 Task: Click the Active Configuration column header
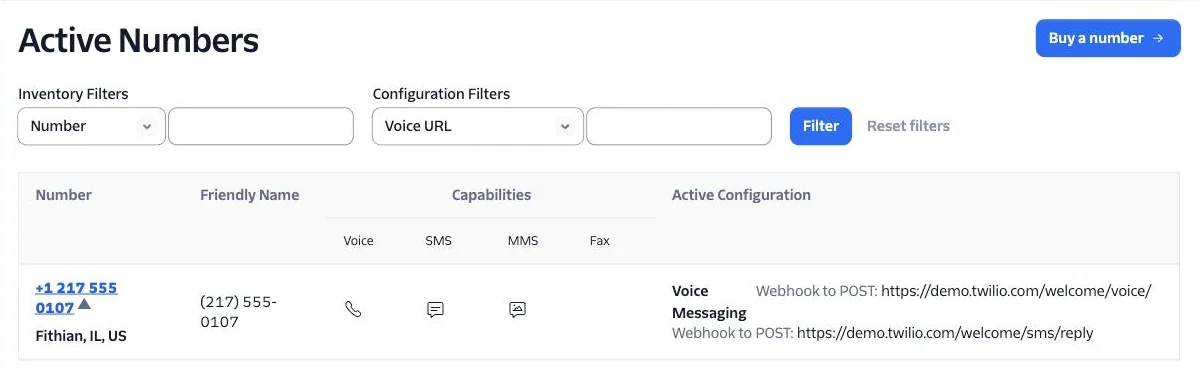tap(741, 195)
